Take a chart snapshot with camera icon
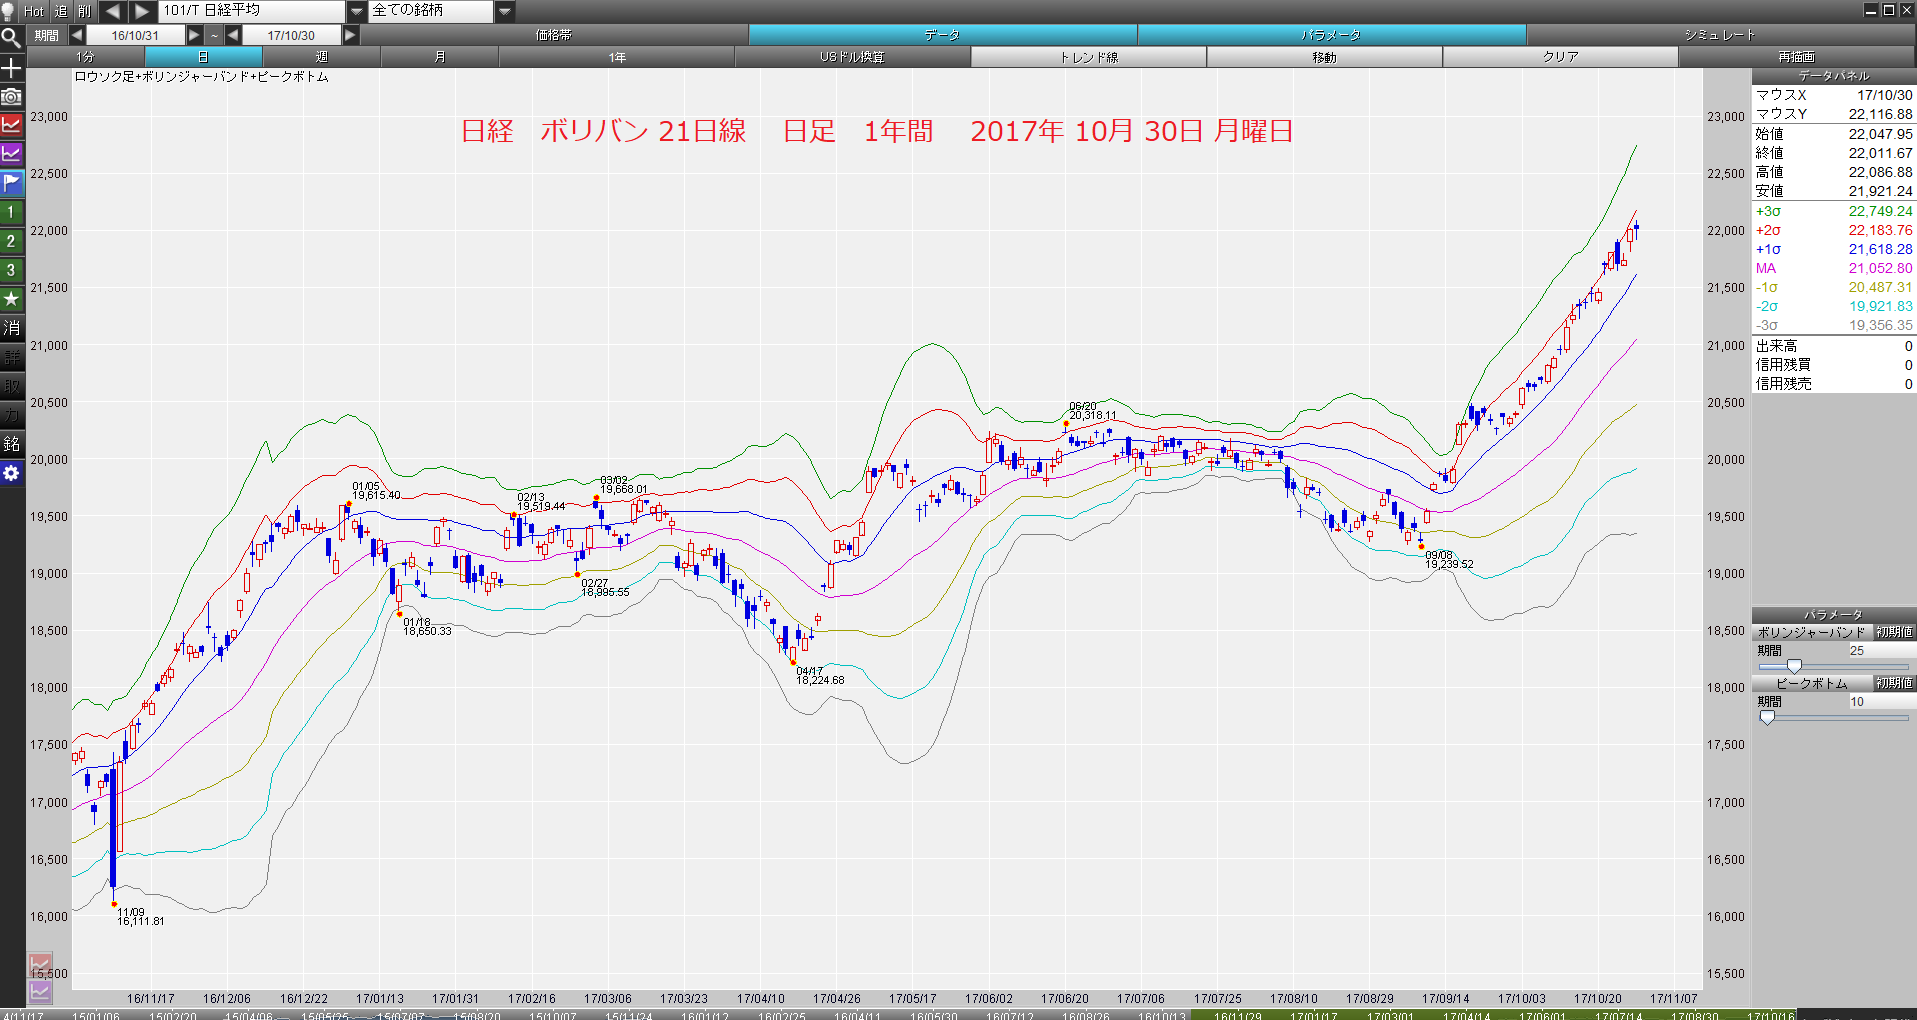Viewport: 1917px width, 1020px height. (x=11, y=96)
